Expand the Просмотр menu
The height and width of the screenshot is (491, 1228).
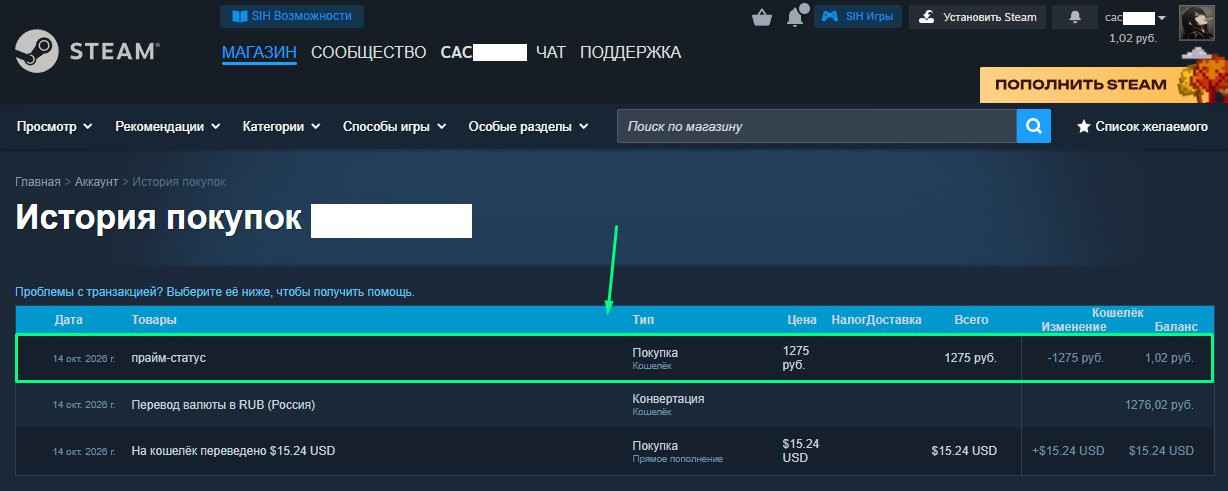(55, 127)
